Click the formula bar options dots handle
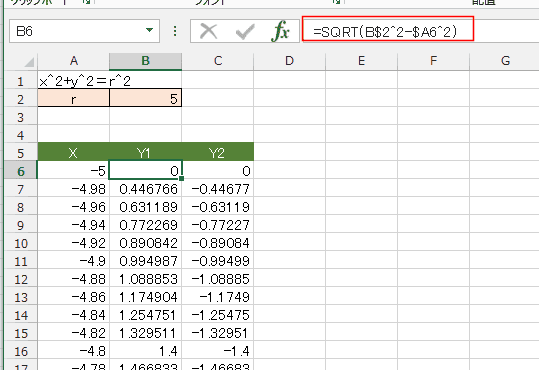This screenshot has height=370, width=539. (x=175, y=31)
